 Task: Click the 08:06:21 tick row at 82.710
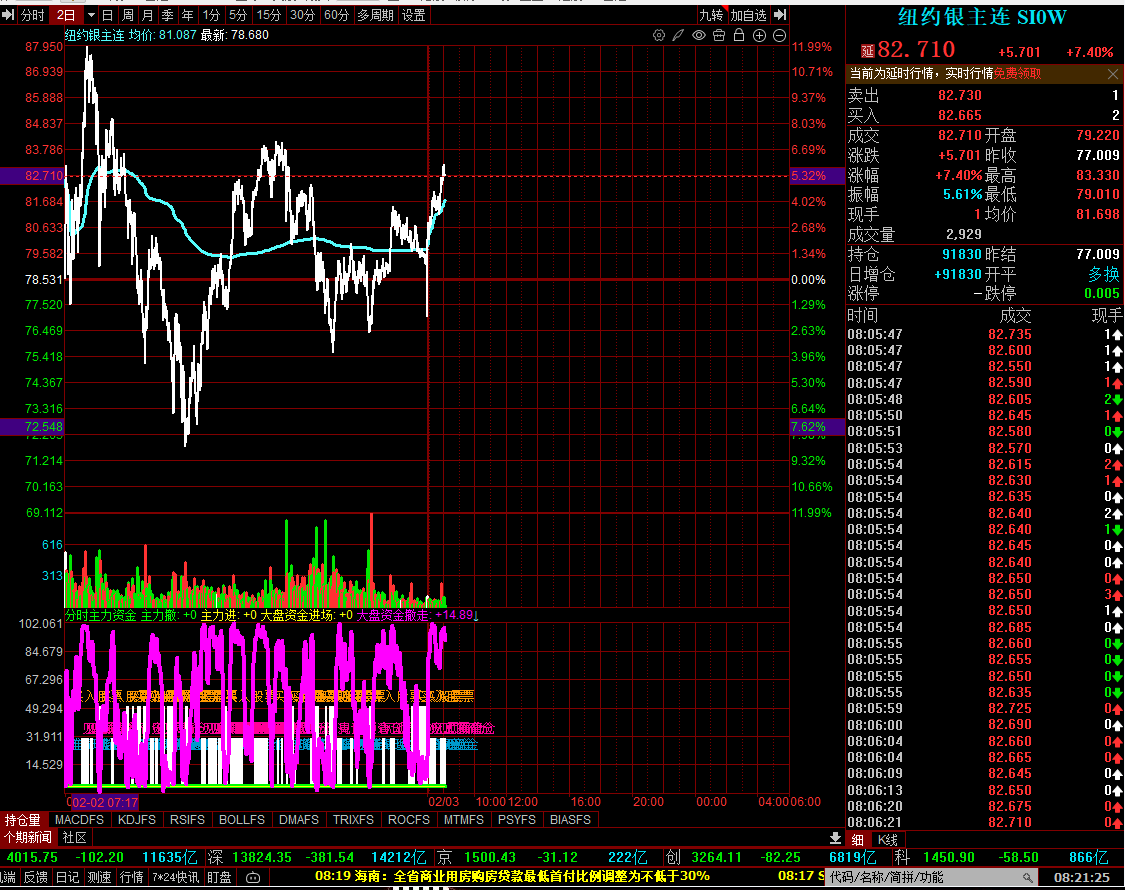984,822
